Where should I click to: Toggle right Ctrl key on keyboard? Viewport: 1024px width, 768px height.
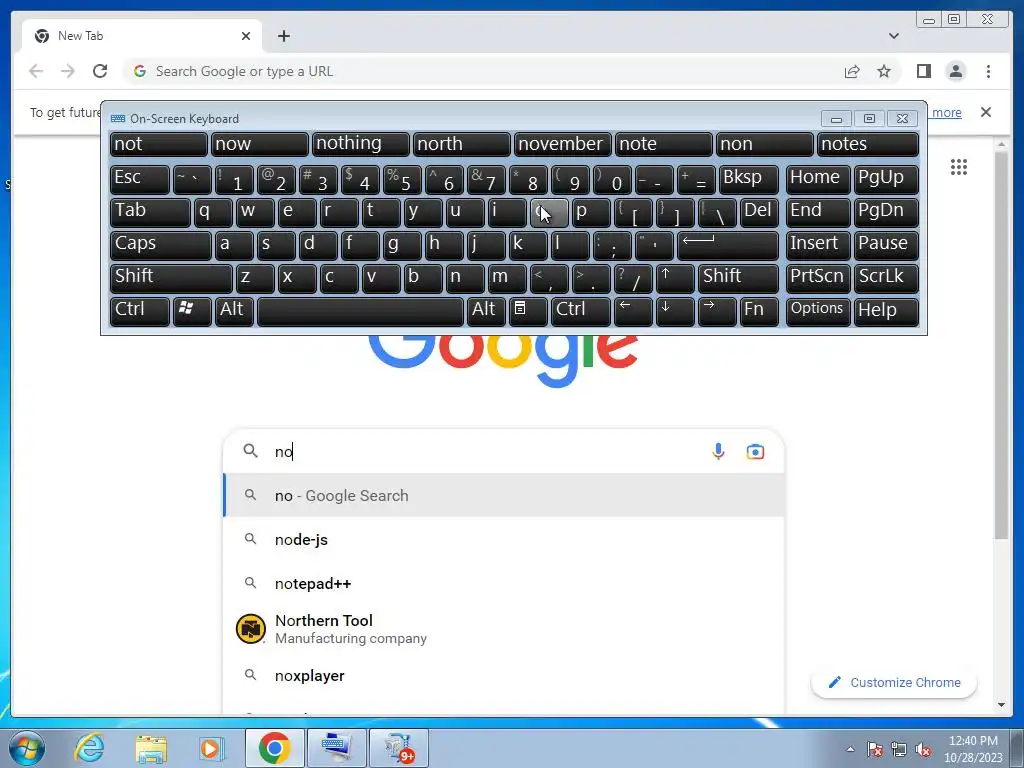coord(581,311)
